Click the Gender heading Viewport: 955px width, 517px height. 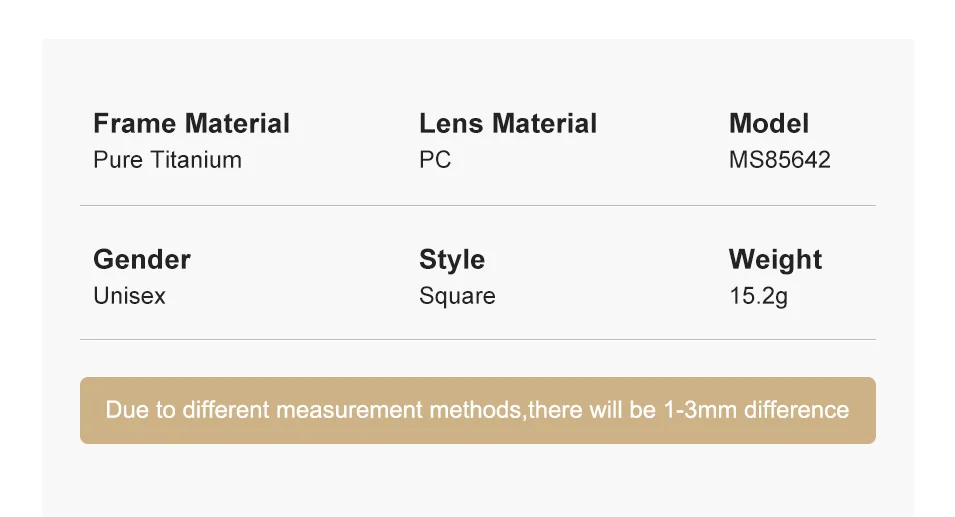coord(141,260)
